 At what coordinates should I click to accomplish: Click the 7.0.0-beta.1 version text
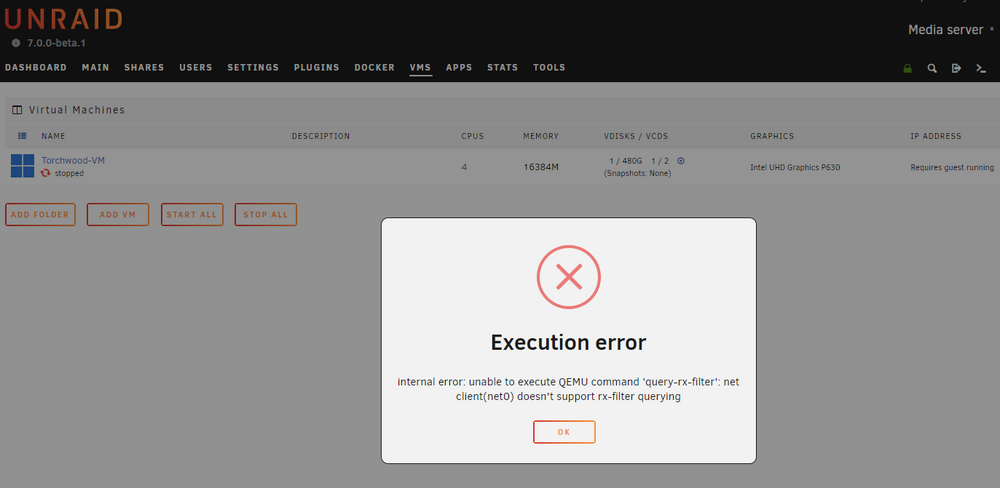pyautogui.click(x=56, y=43)
